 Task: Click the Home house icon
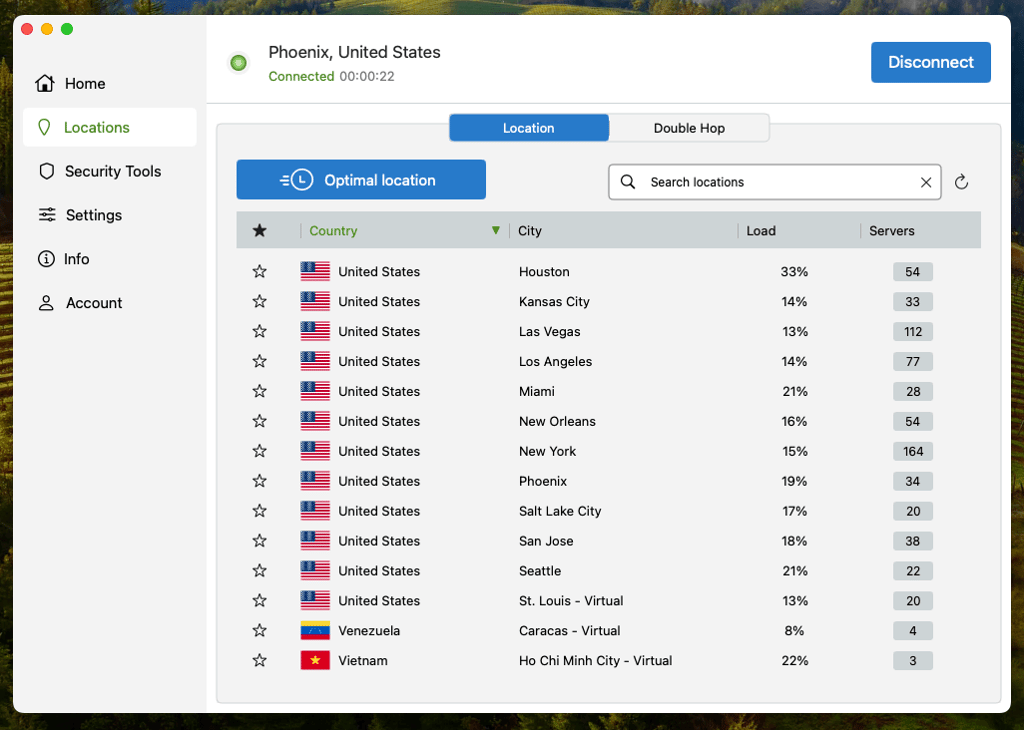pos(45,83)
